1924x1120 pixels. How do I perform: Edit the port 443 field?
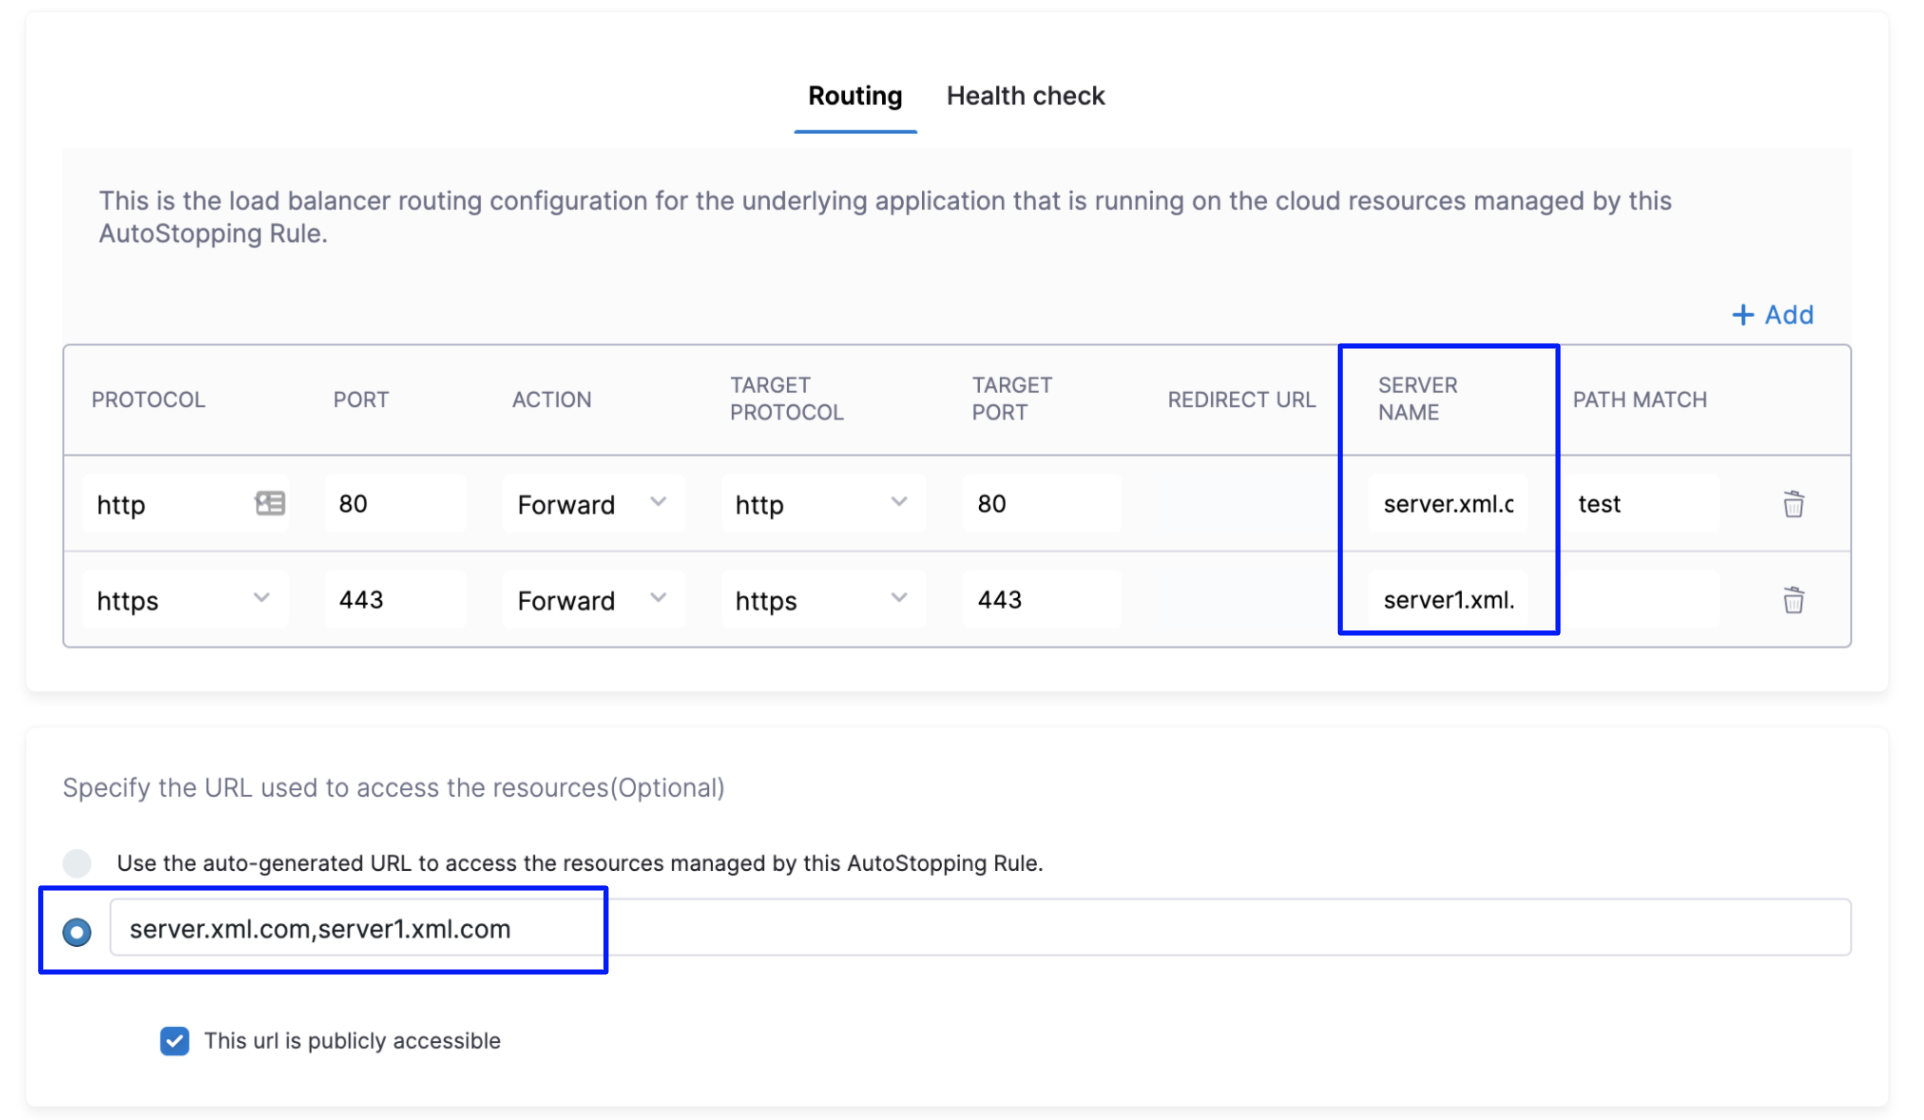(x=394, y=600)
